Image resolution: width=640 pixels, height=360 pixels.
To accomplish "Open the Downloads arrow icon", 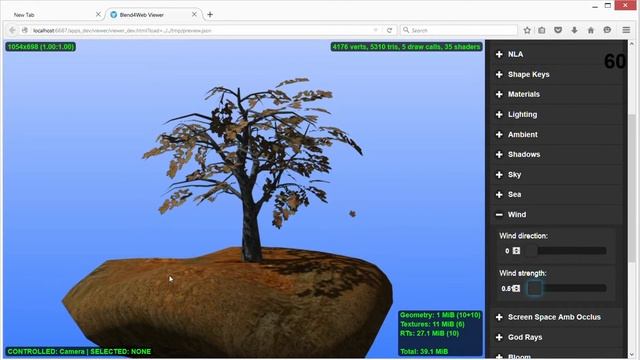I will tap(574, 30).
